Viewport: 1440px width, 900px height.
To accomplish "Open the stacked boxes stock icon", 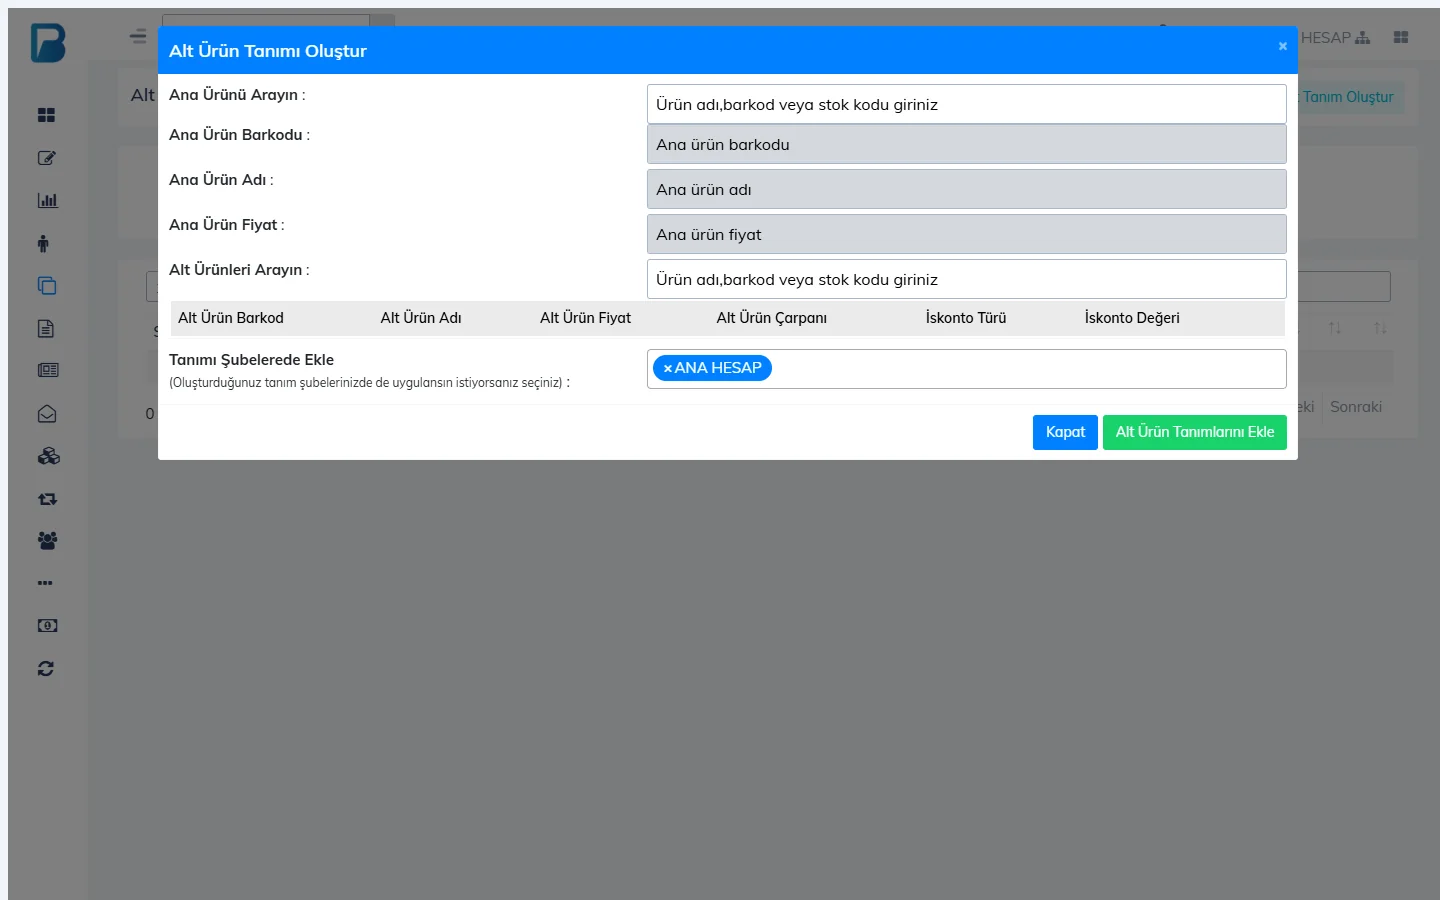I will [x=48, y=456].
